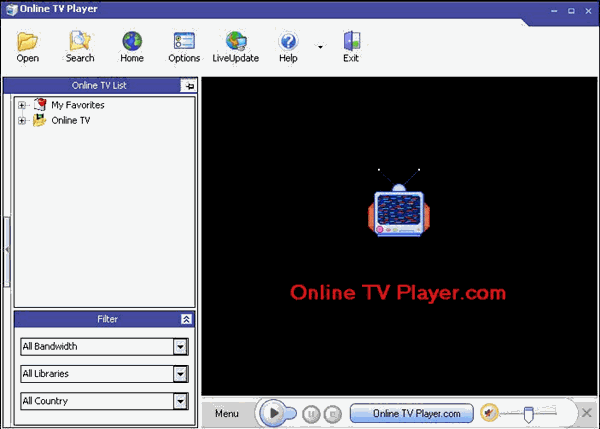Stop playback with the Stop button

click(333, 414)
